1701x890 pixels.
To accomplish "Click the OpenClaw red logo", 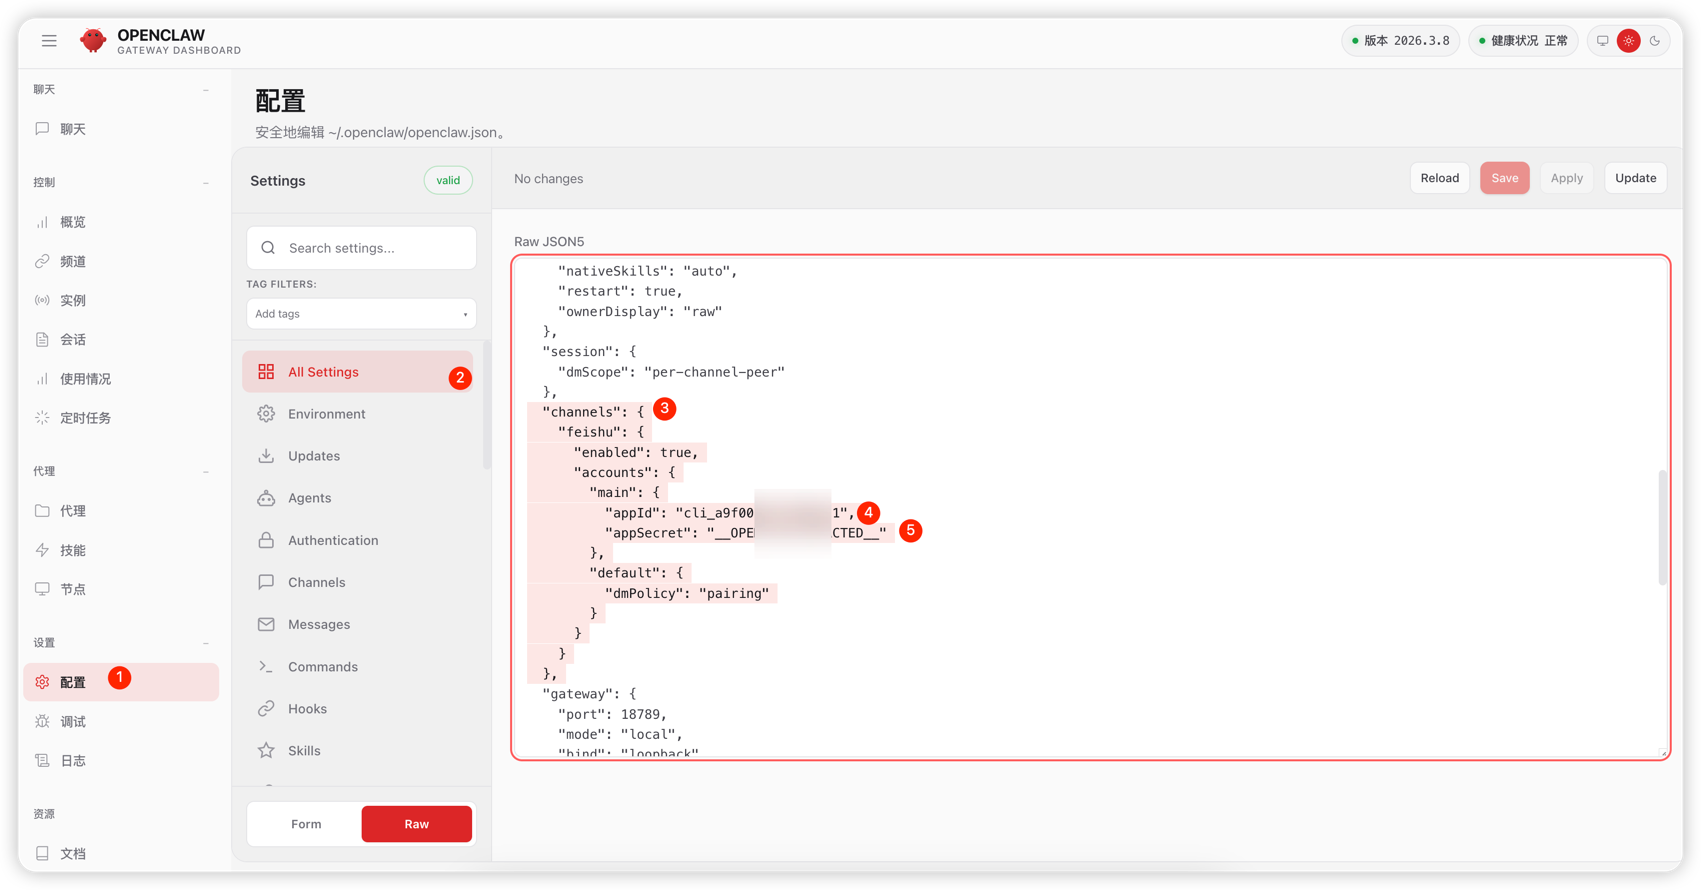I will pyautogui.click(x=93, y=41).
